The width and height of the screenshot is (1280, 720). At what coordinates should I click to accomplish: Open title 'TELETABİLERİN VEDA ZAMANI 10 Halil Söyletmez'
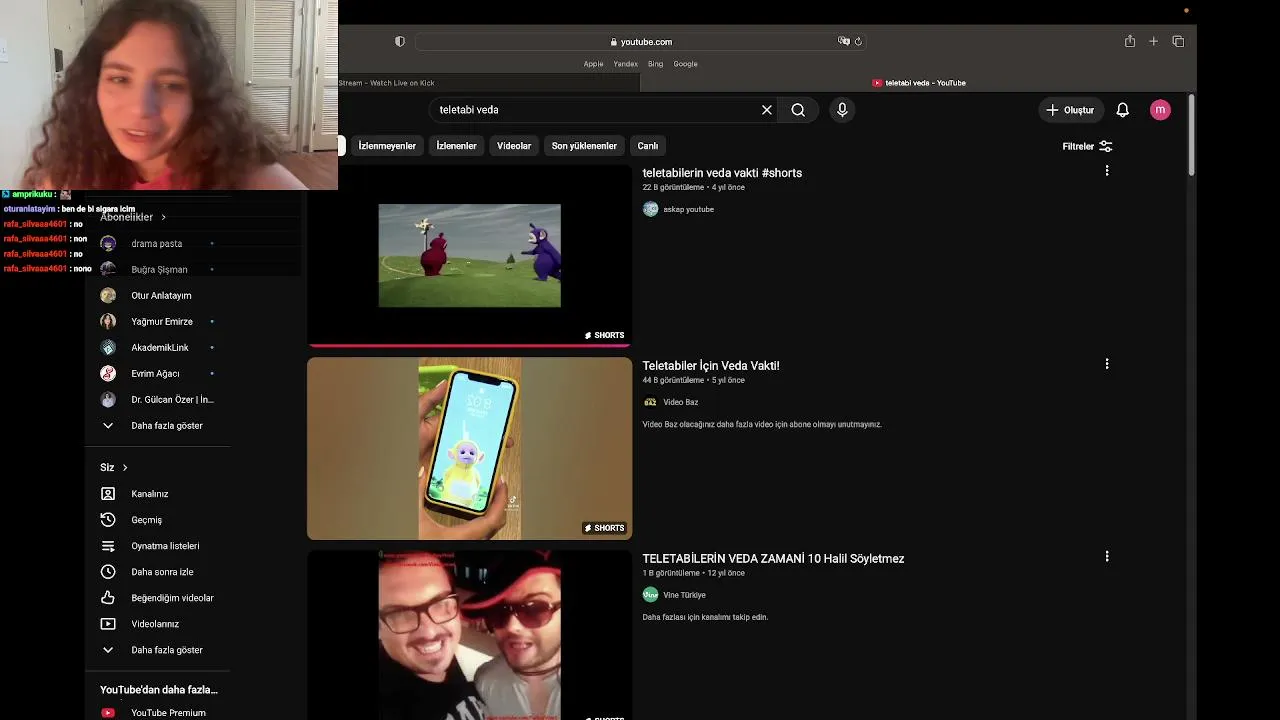773,559
